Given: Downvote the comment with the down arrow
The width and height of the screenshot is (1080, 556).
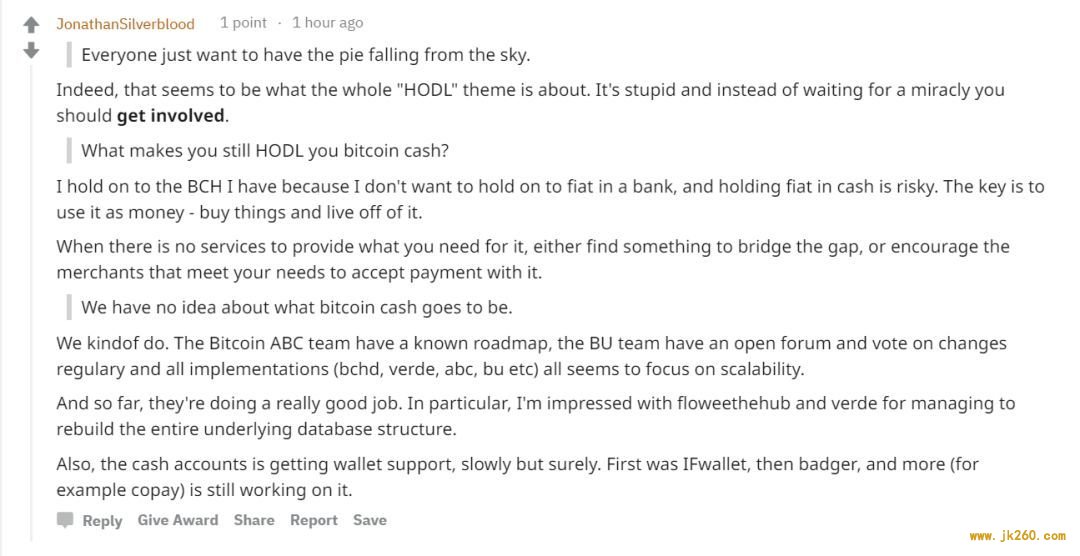Looking at the screenshot, I should pos(31,50).
